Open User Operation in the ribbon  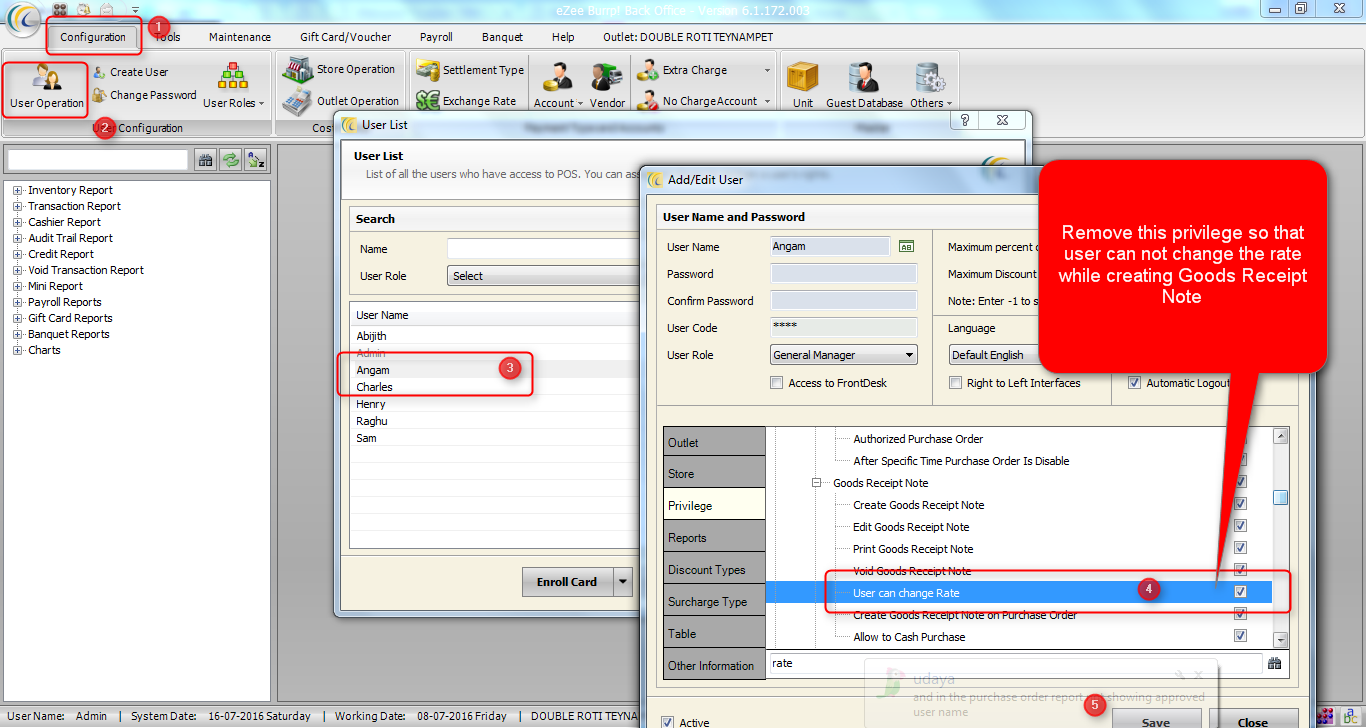[46, 88]
